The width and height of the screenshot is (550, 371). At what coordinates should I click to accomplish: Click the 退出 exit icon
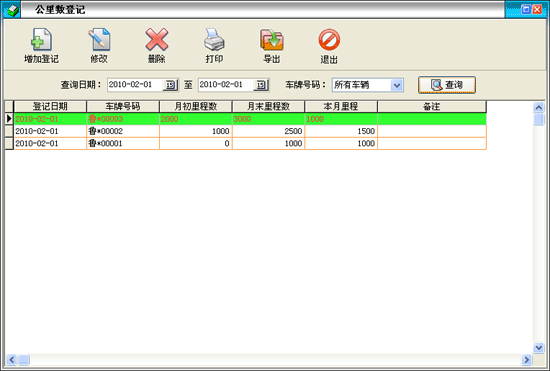click(329, 40)
